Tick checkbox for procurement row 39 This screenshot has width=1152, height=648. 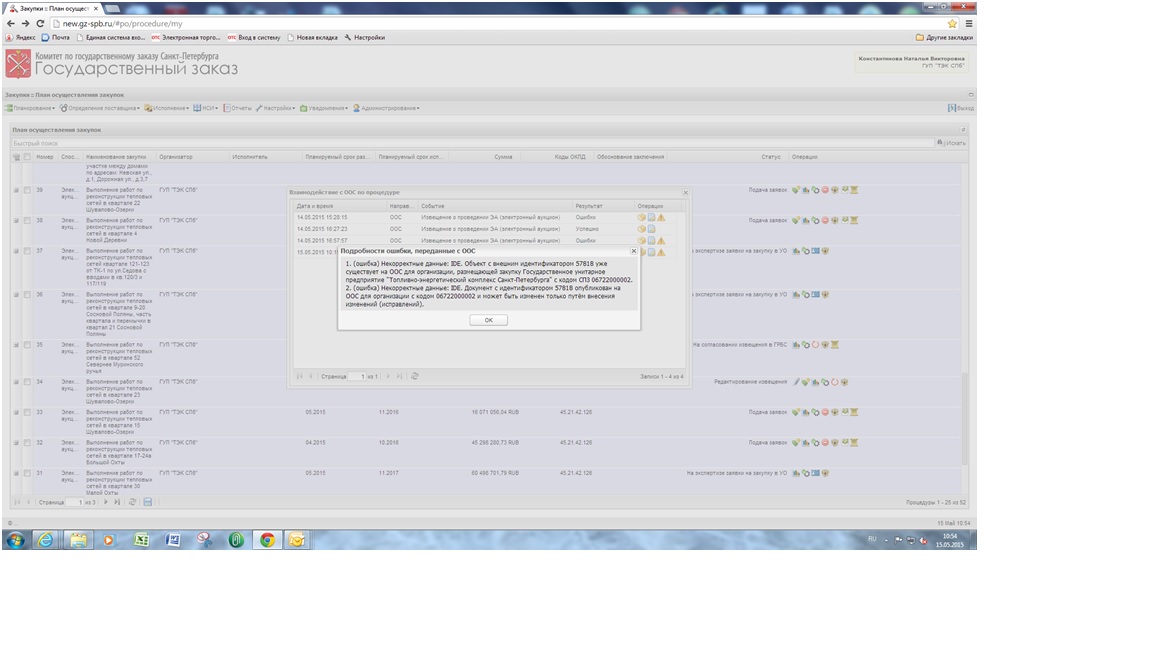27,190
